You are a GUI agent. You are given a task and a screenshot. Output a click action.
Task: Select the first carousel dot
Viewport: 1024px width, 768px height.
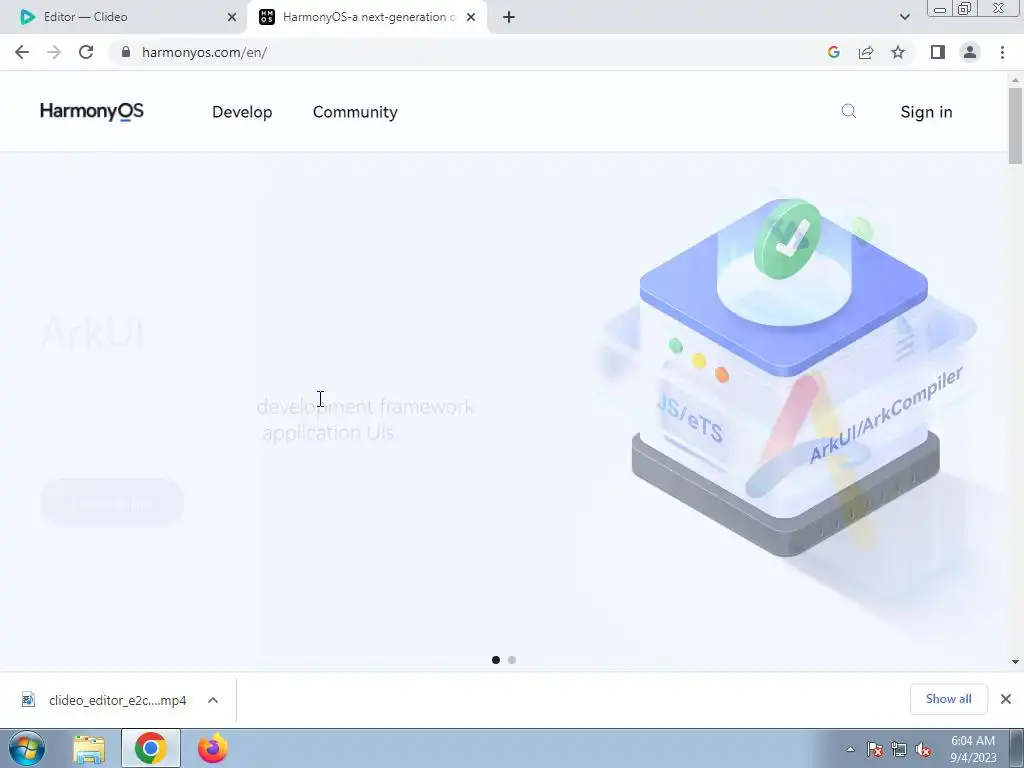point(496,660)
